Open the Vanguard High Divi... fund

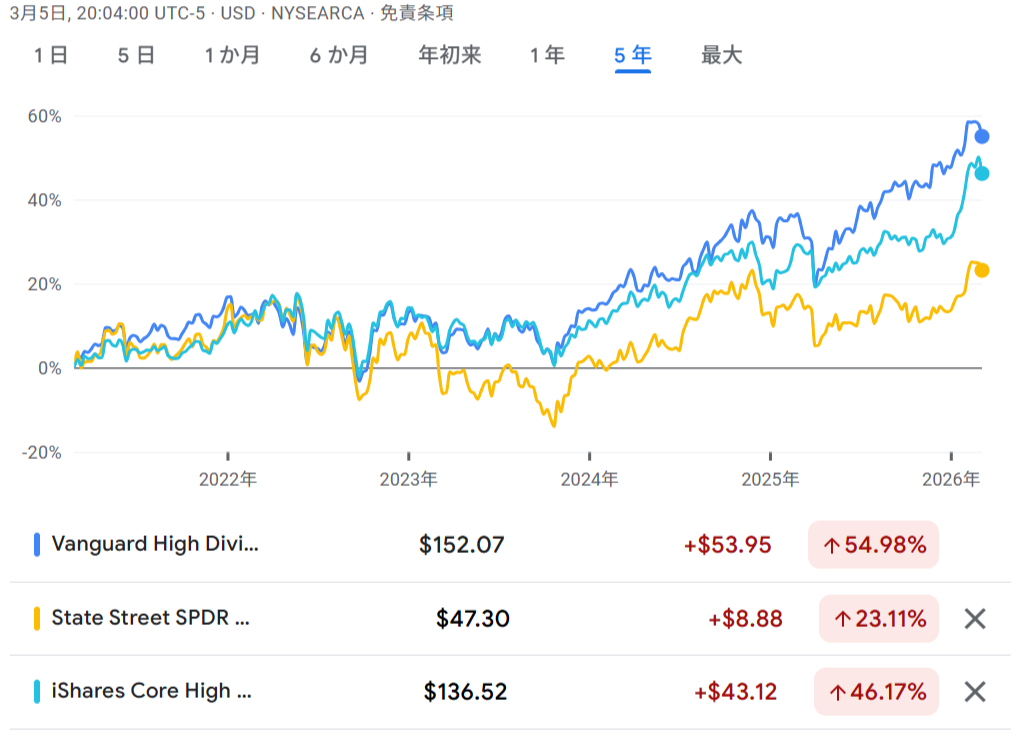click(x=155, y=545)
